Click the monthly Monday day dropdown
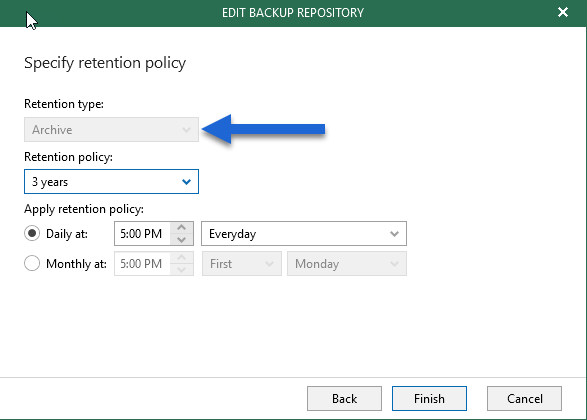Viewport: 587px width, 420px height. [347, 264]
